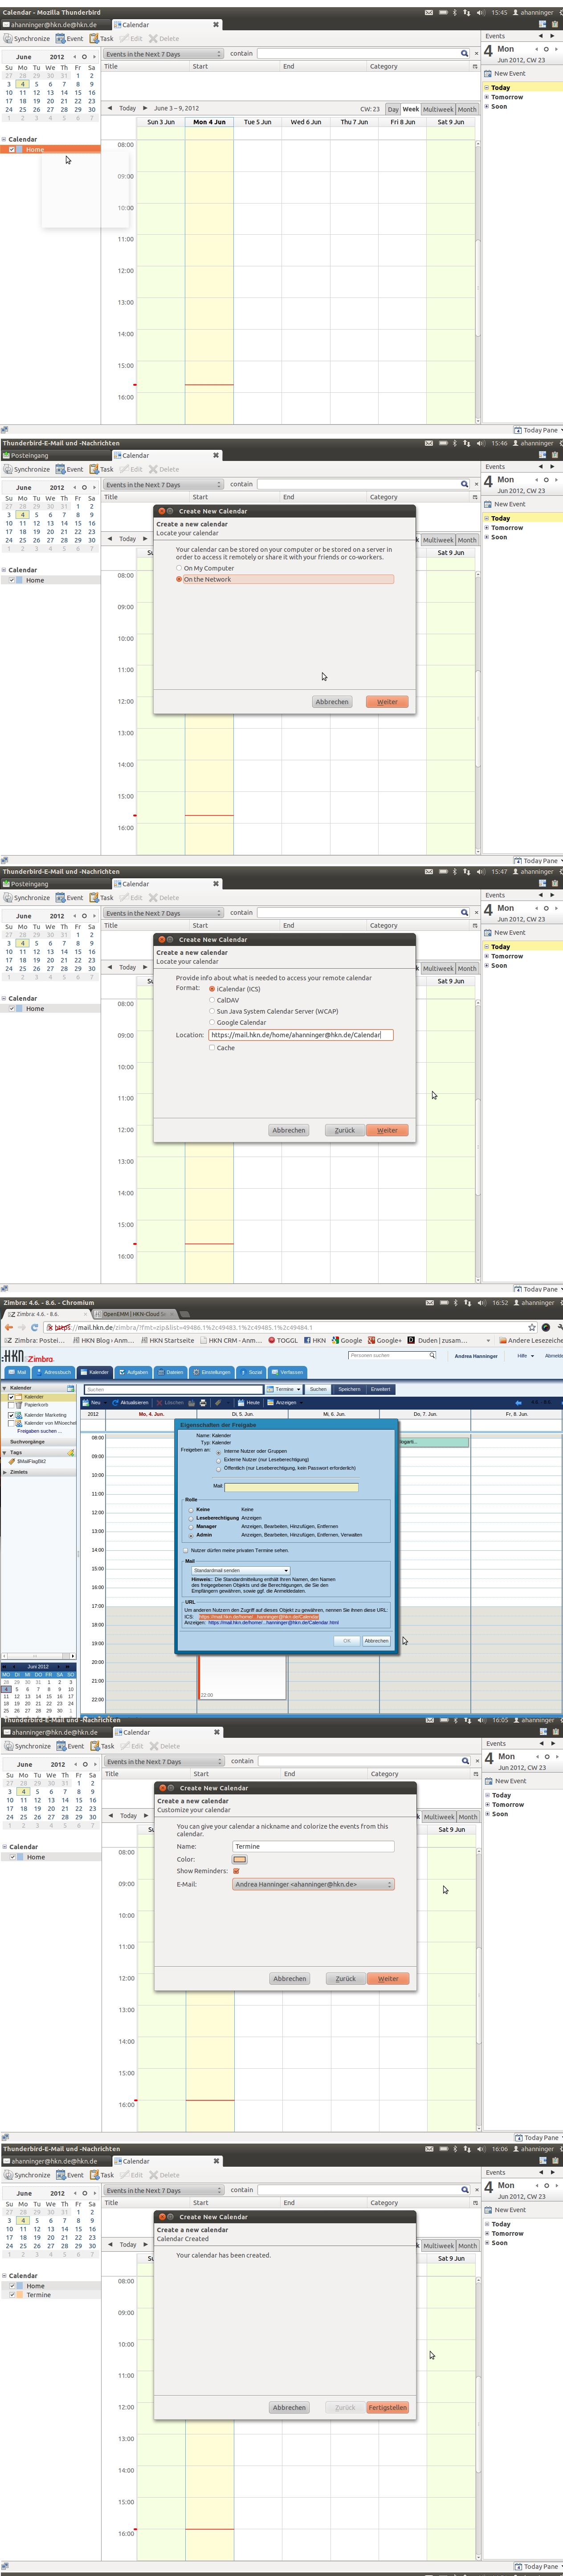Click Chromium back arrow
The width and height of the screenshot is (563, 2576).
coord(9,1327)
